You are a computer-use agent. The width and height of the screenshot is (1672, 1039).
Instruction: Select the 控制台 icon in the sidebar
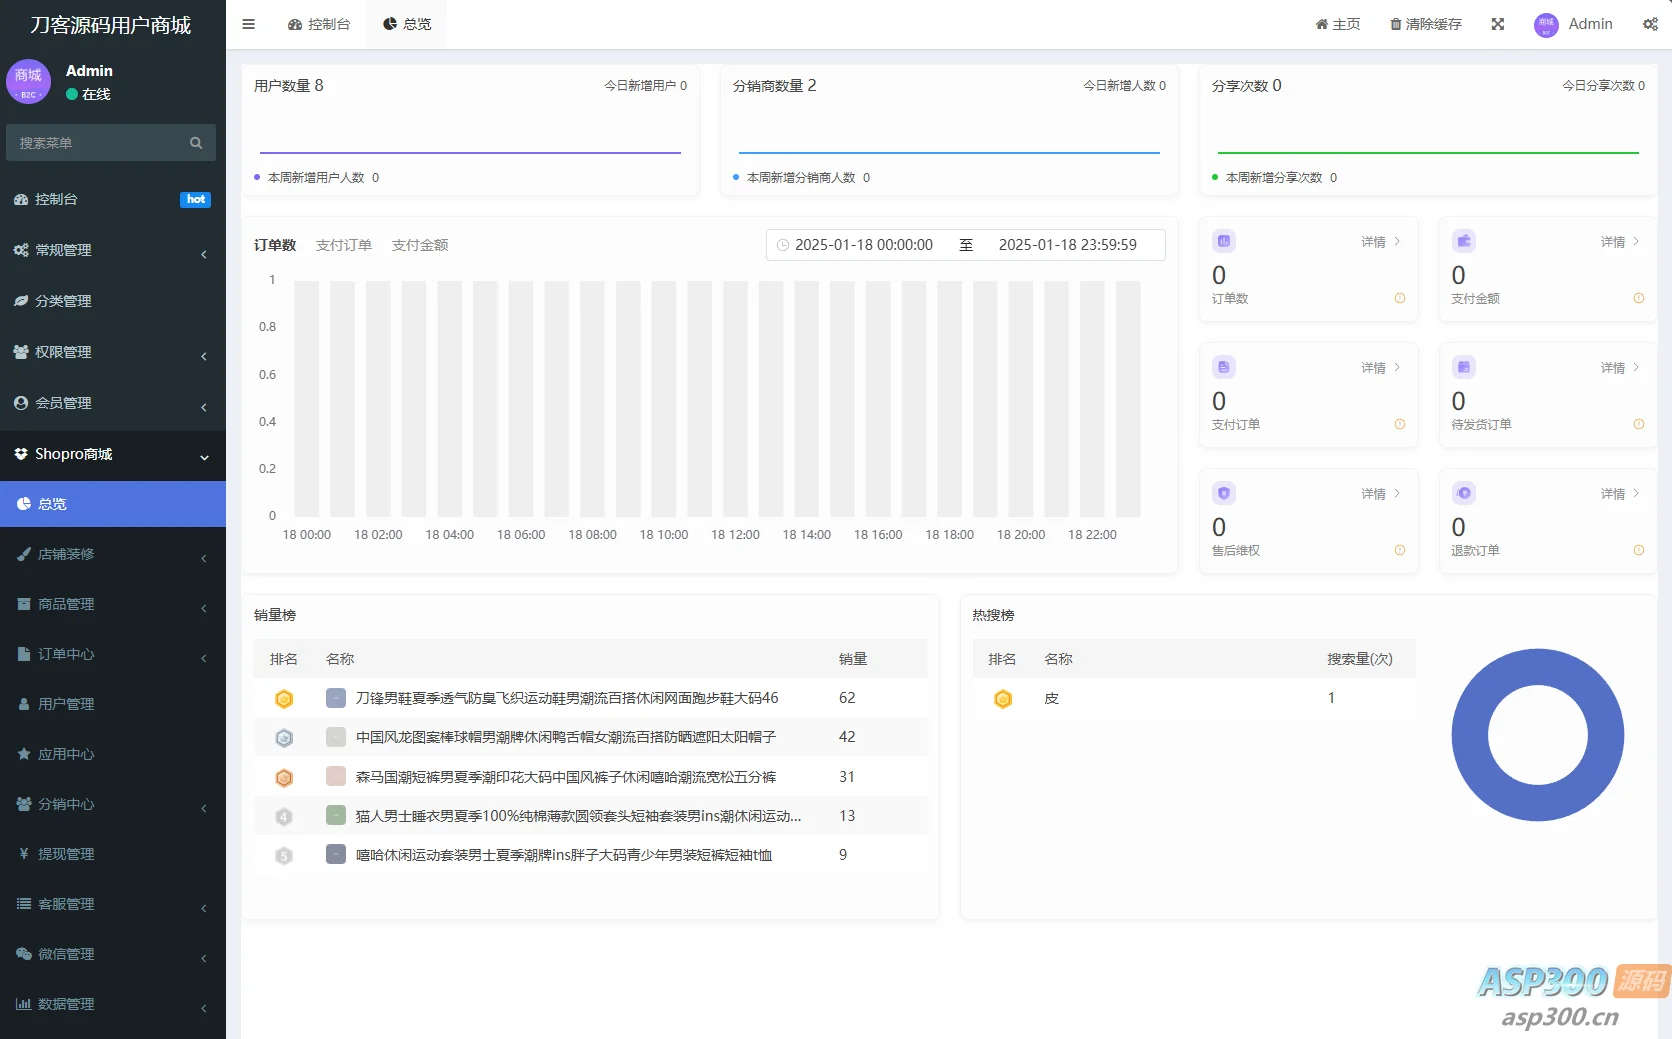22,199
